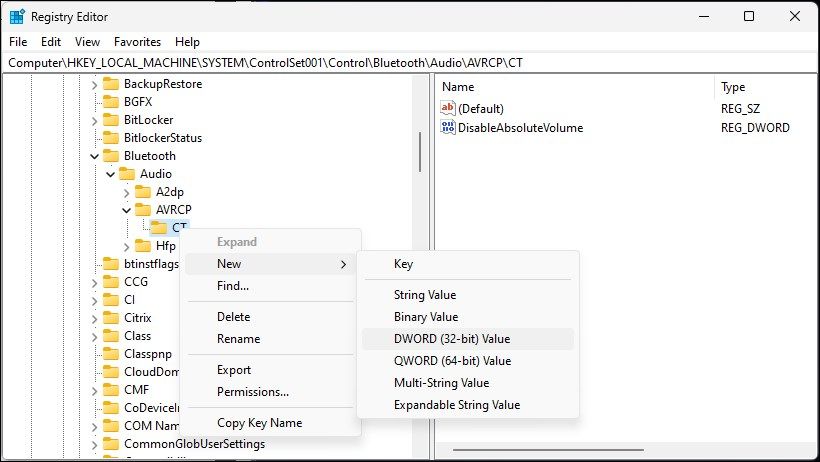Click the DisableAbsoluteVolume DWORD value icon
The image size is (820, 462).
pyautogui.click(x=448, y=128)
